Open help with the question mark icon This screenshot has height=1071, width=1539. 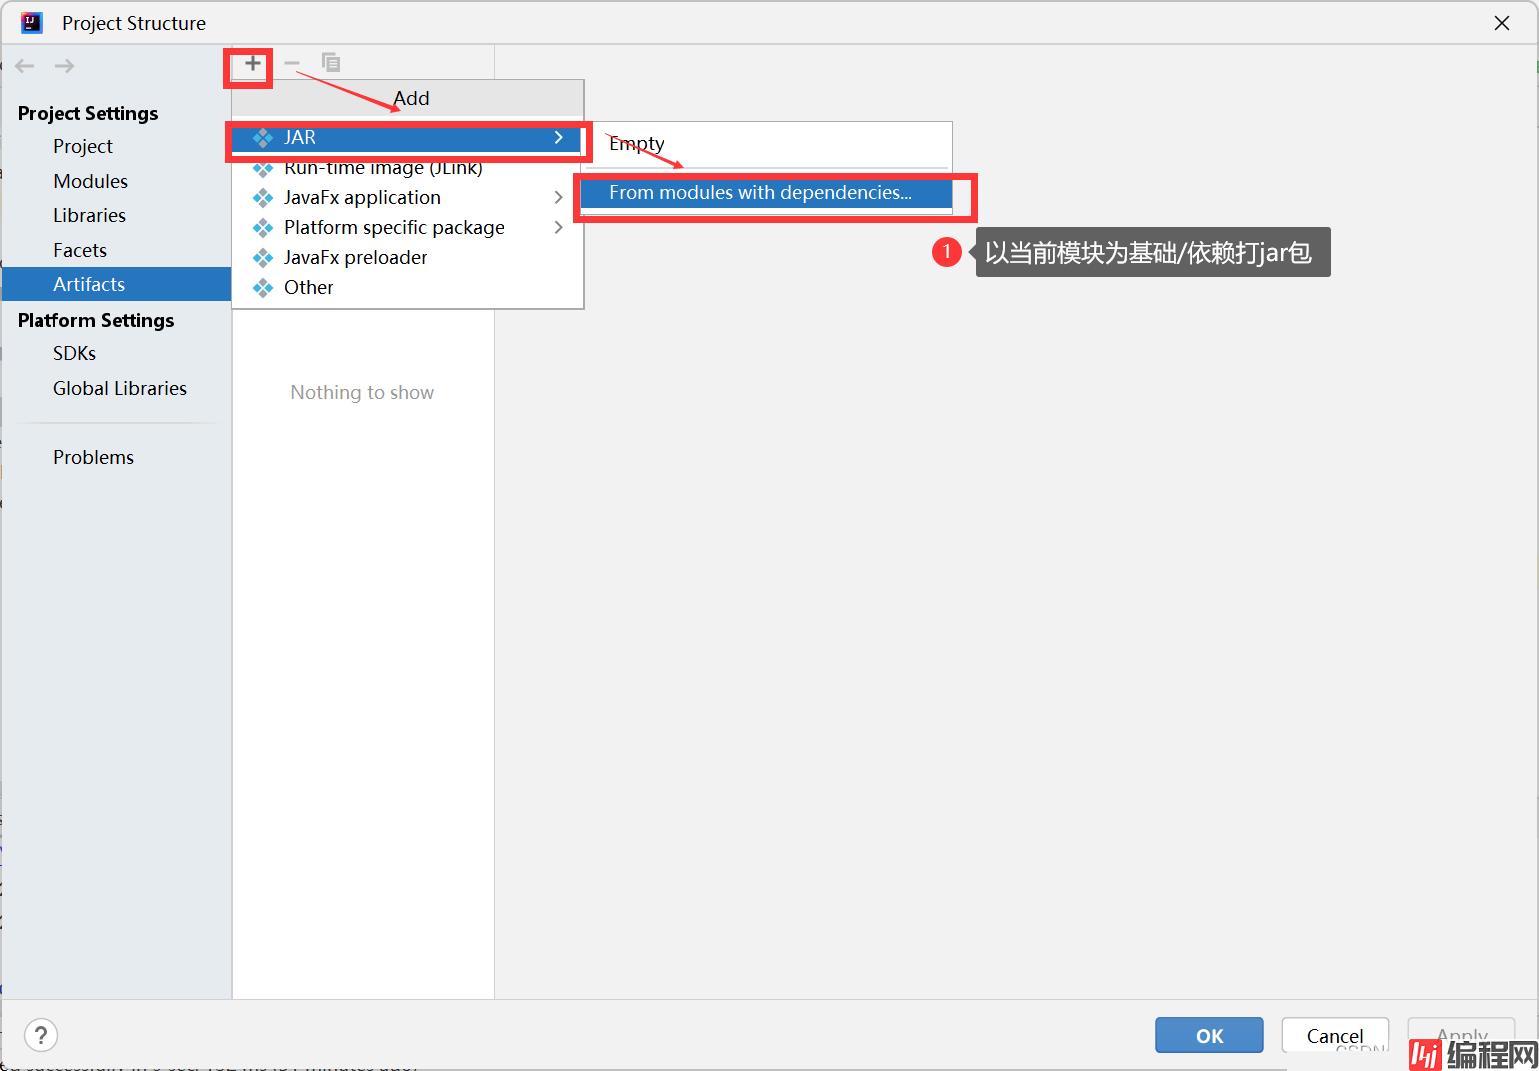pos(41,1035)
